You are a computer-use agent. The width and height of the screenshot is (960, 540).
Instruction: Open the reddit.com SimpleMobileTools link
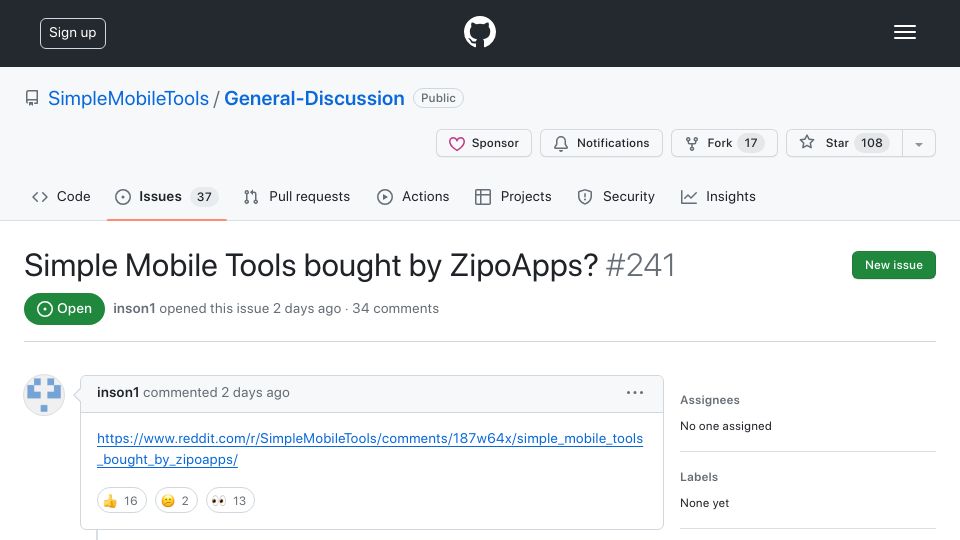pyautogui.click(x=370, y=449)
